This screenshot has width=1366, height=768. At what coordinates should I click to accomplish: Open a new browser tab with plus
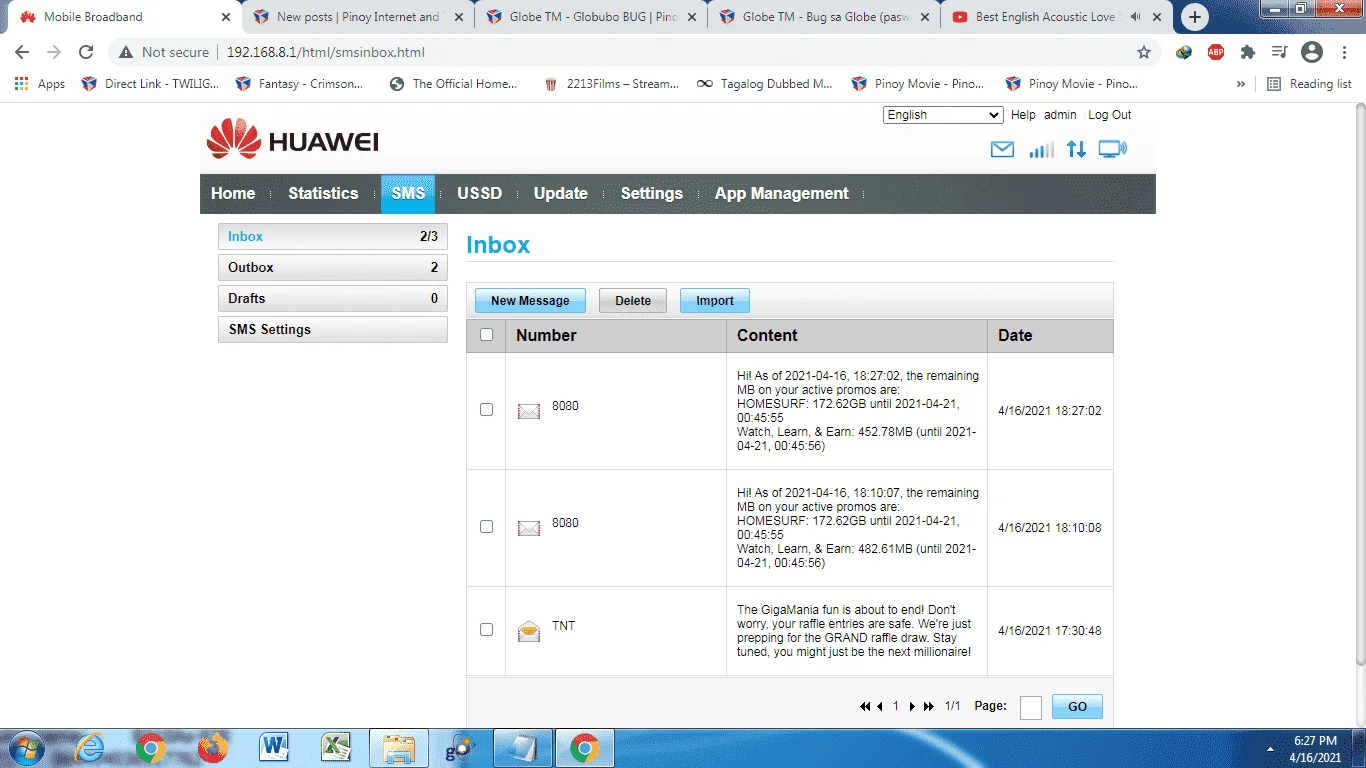[1195, 17]
